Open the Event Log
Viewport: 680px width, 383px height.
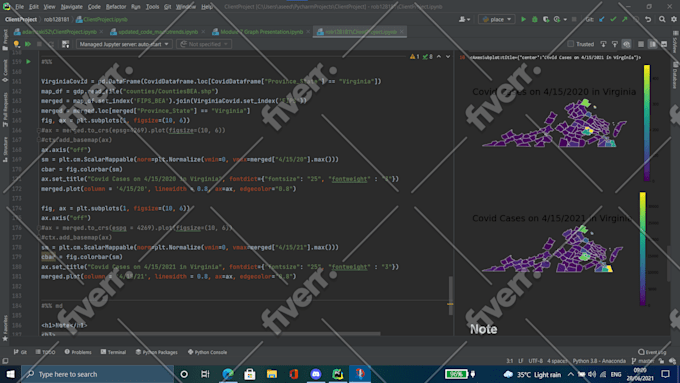[x=652, y=352]
